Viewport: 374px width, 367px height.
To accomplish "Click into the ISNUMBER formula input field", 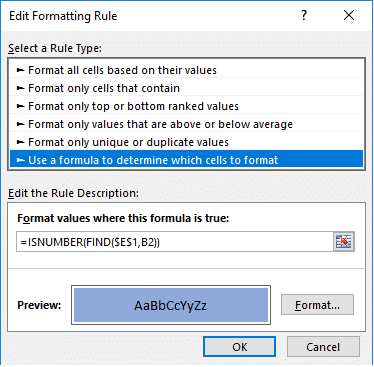I will pos(174,242).
